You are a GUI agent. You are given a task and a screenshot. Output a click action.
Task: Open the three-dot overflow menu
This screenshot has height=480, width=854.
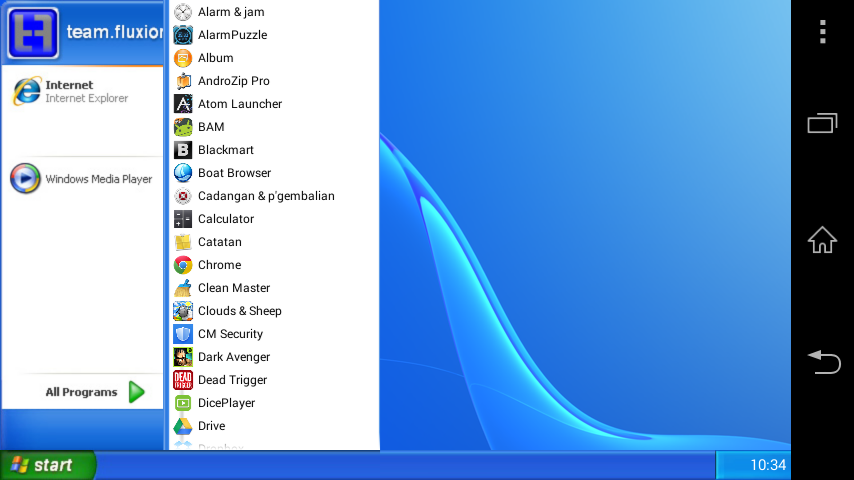pyautogui.click(x=823, y=32)
